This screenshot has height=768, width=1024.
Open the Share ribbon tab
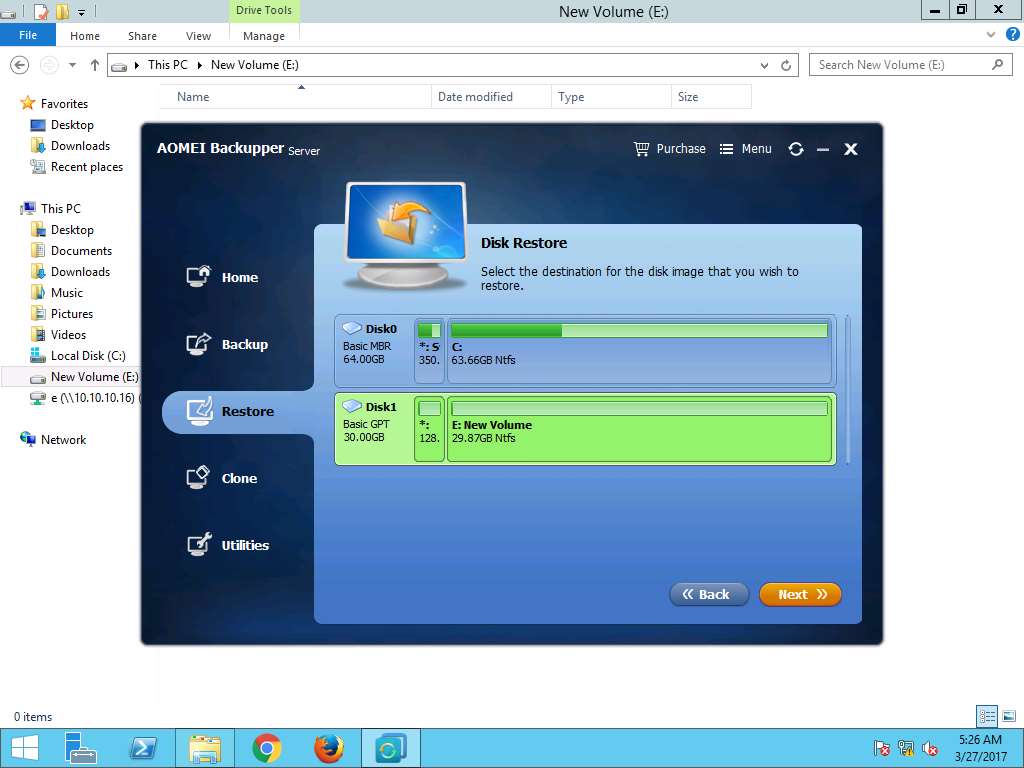[x=142, y=36]
